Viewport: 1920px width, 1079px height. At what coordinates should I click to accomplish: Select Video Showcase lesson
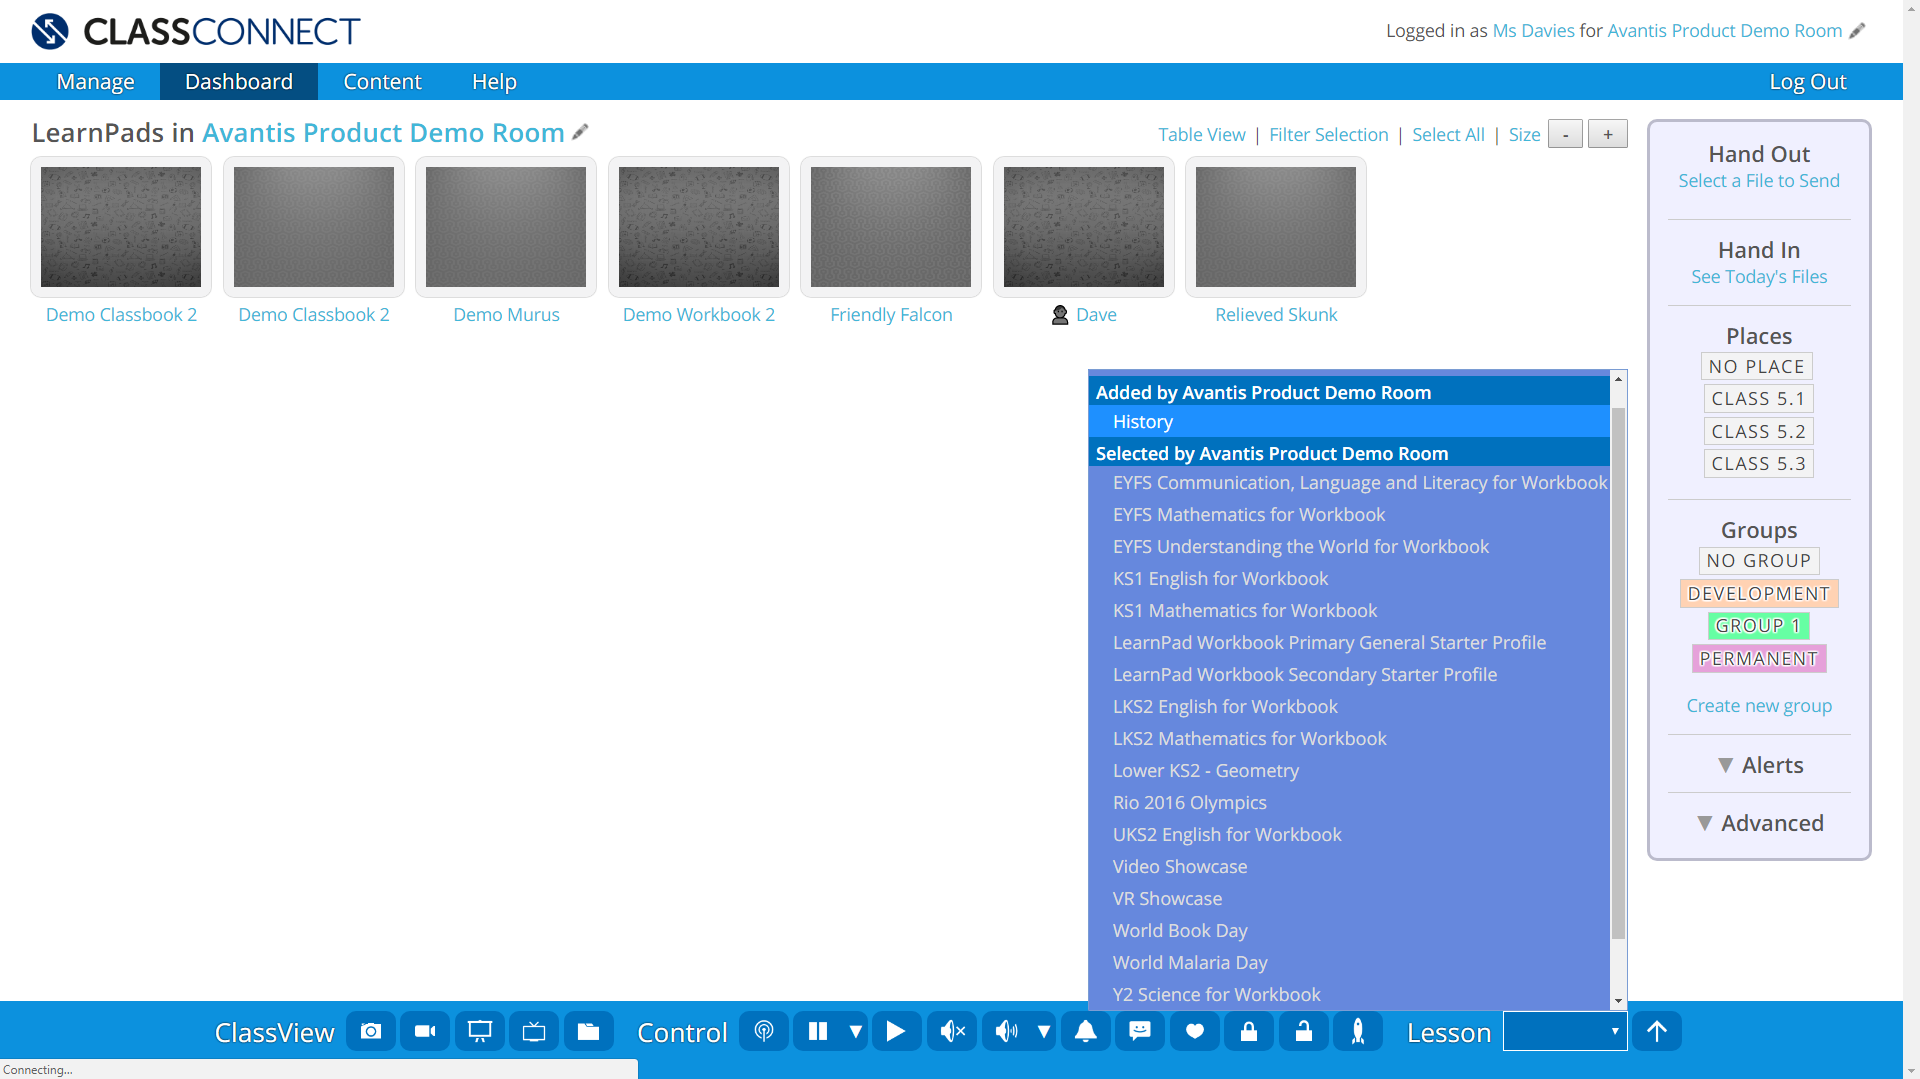(x=1349, y=867)
